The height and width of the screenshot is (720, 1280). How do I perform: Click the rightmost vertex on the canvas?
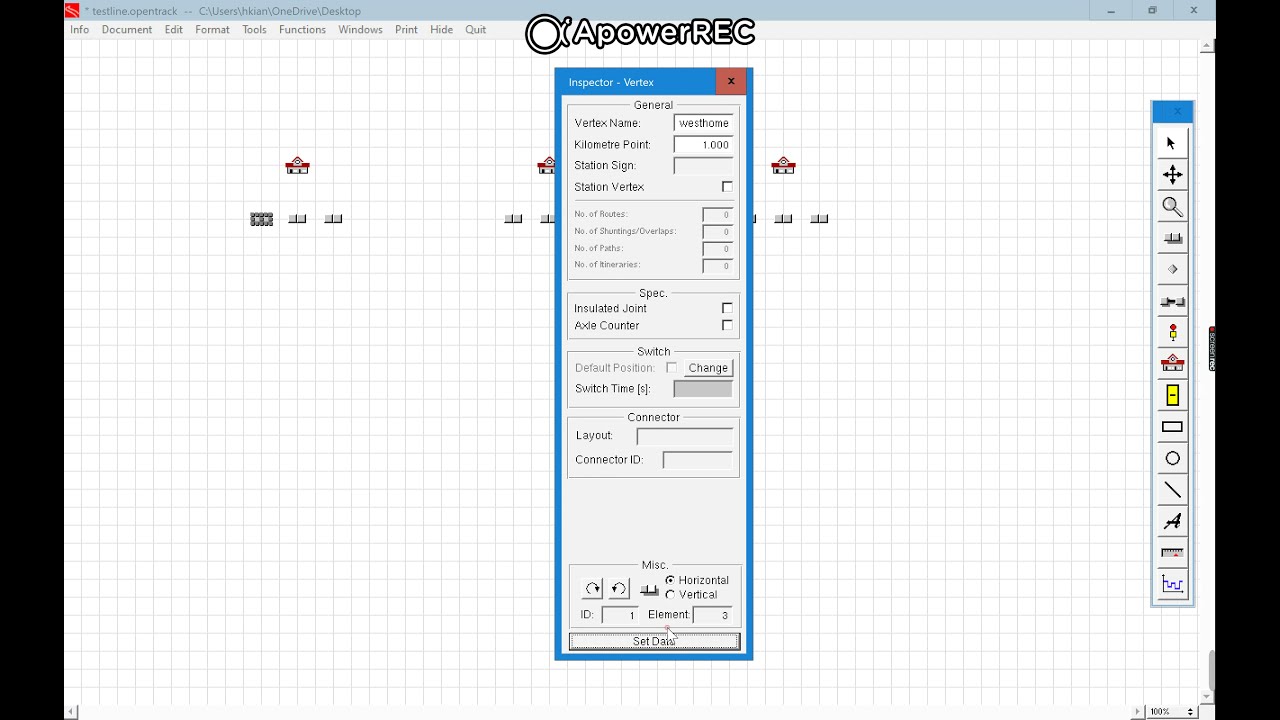coord(819,219)
